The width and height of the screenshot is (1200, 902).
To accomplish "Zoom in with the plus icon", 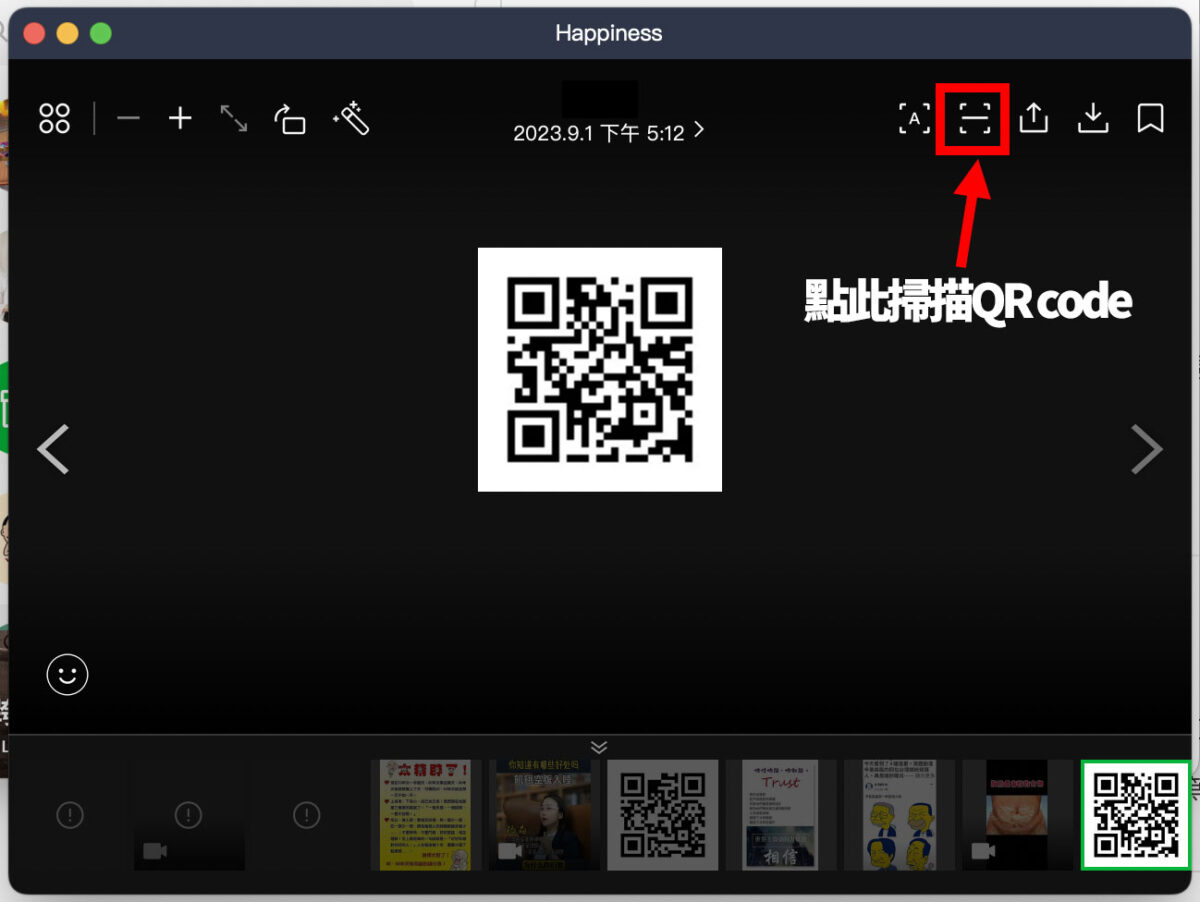I will coord(180,119).
